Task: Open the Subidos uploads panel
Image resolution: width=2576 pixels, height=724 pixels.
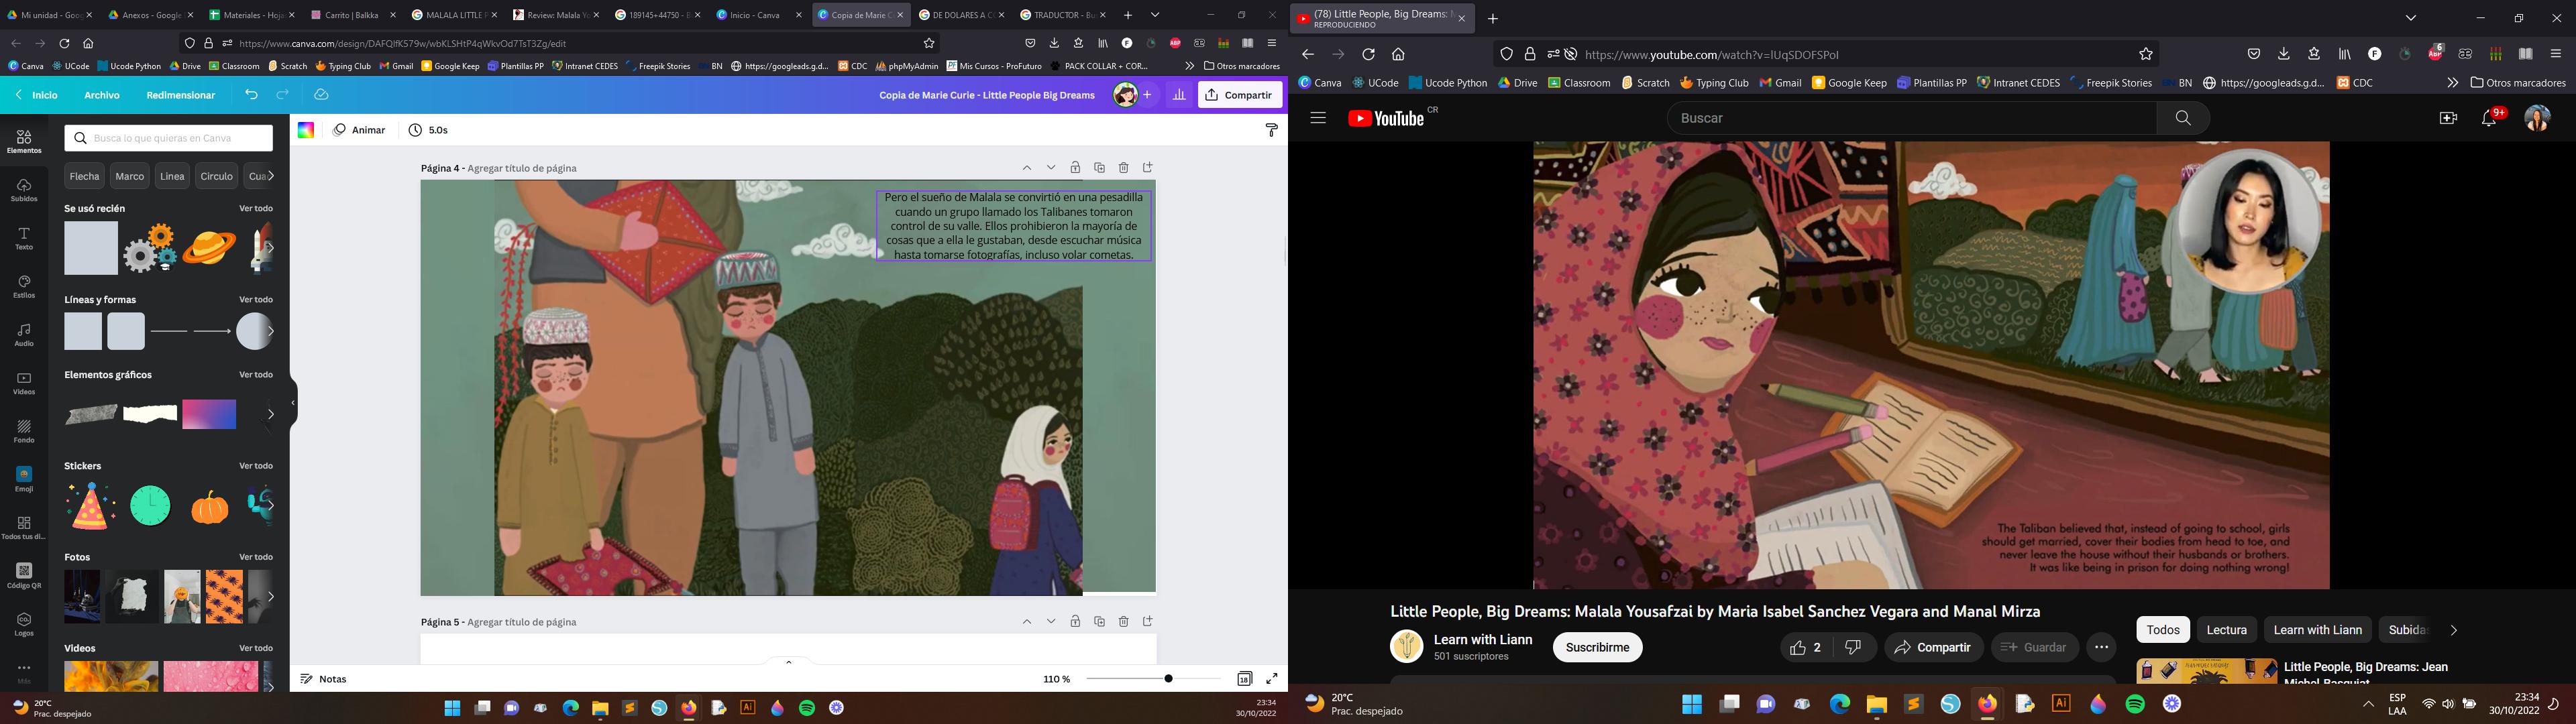Action: click(x=24, y=190)
